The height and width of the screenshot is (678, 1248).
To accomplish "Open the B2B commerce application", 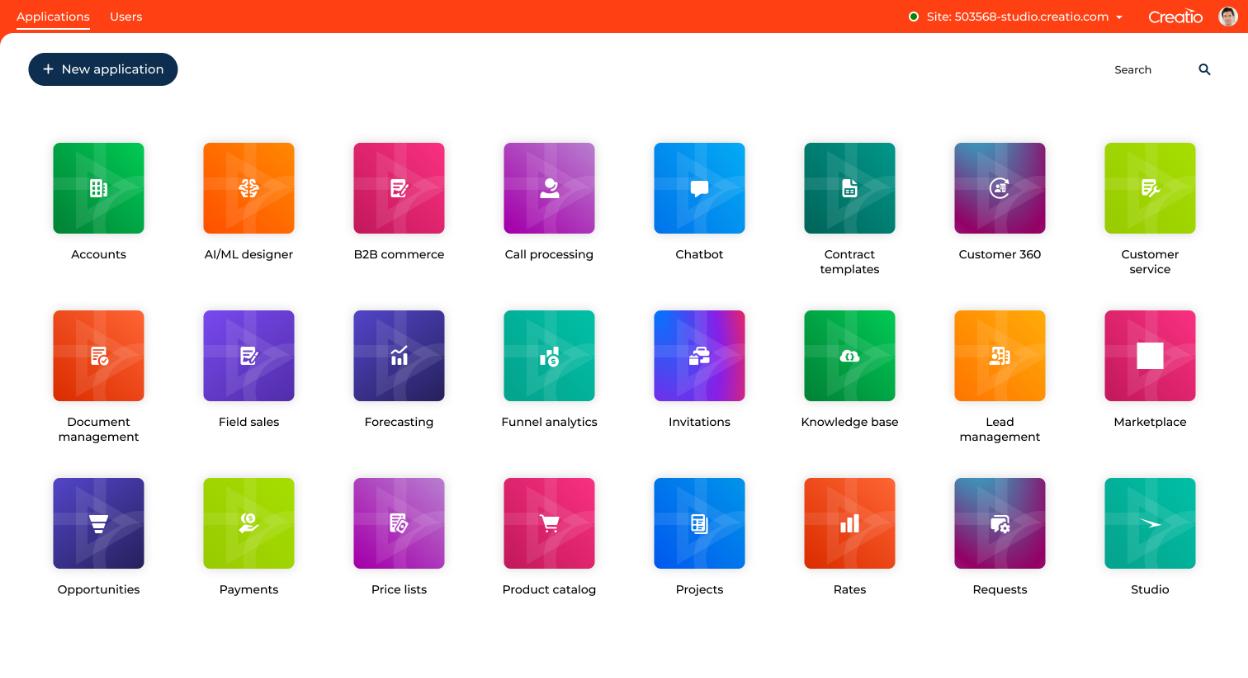I will [x=398, y=188].
